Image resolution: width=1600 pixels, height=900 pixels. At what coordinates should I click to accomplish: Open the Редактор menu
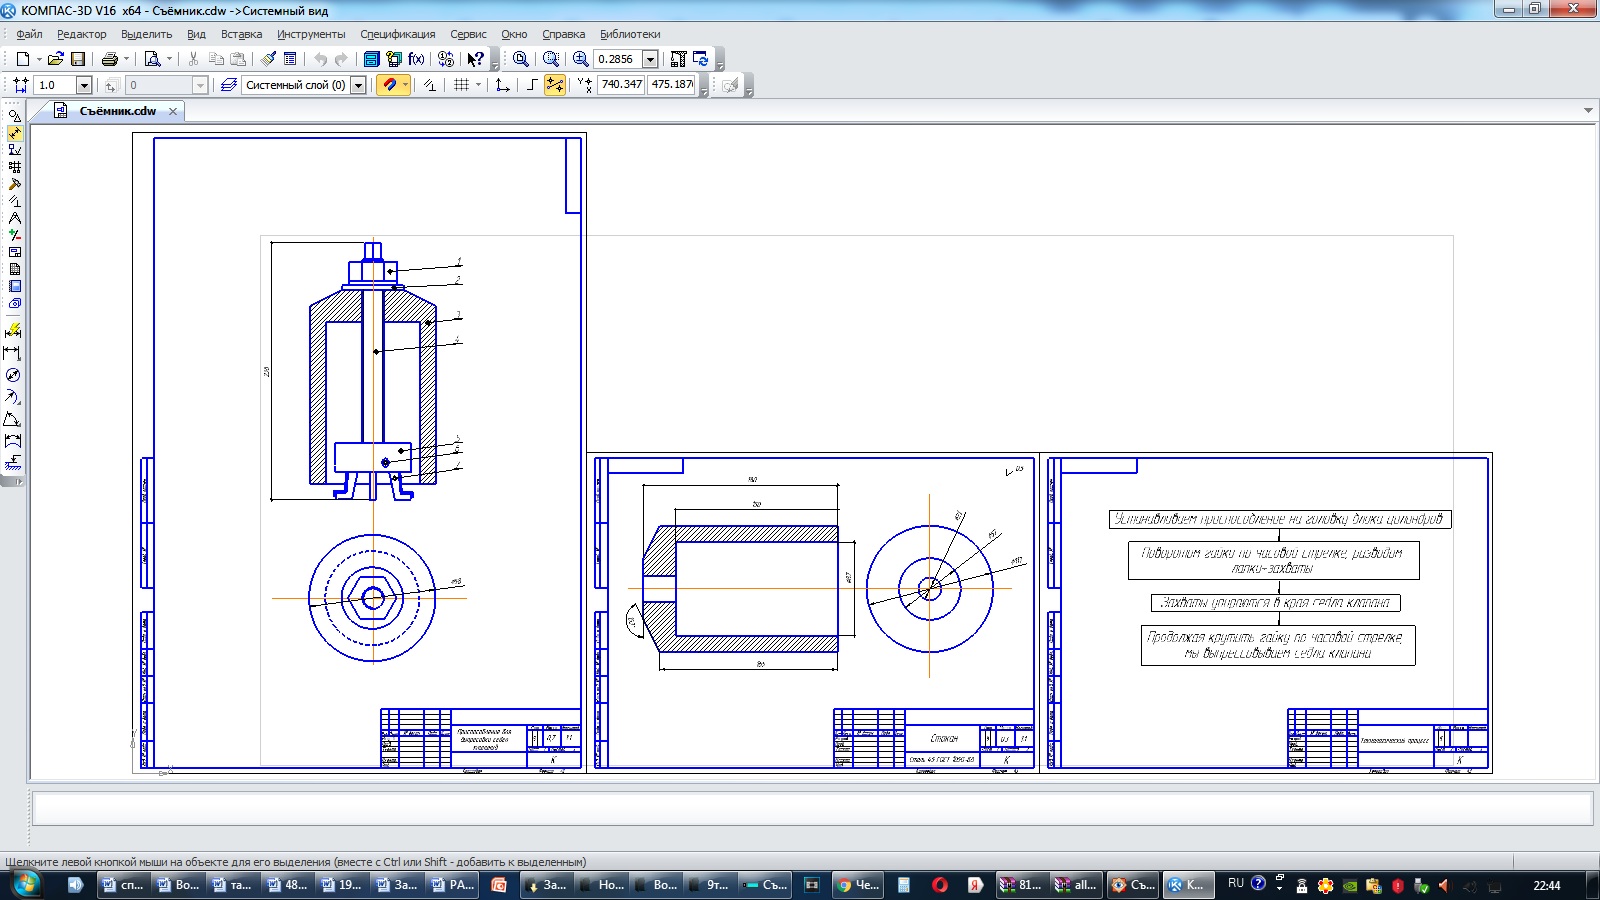tap(81, 34)
